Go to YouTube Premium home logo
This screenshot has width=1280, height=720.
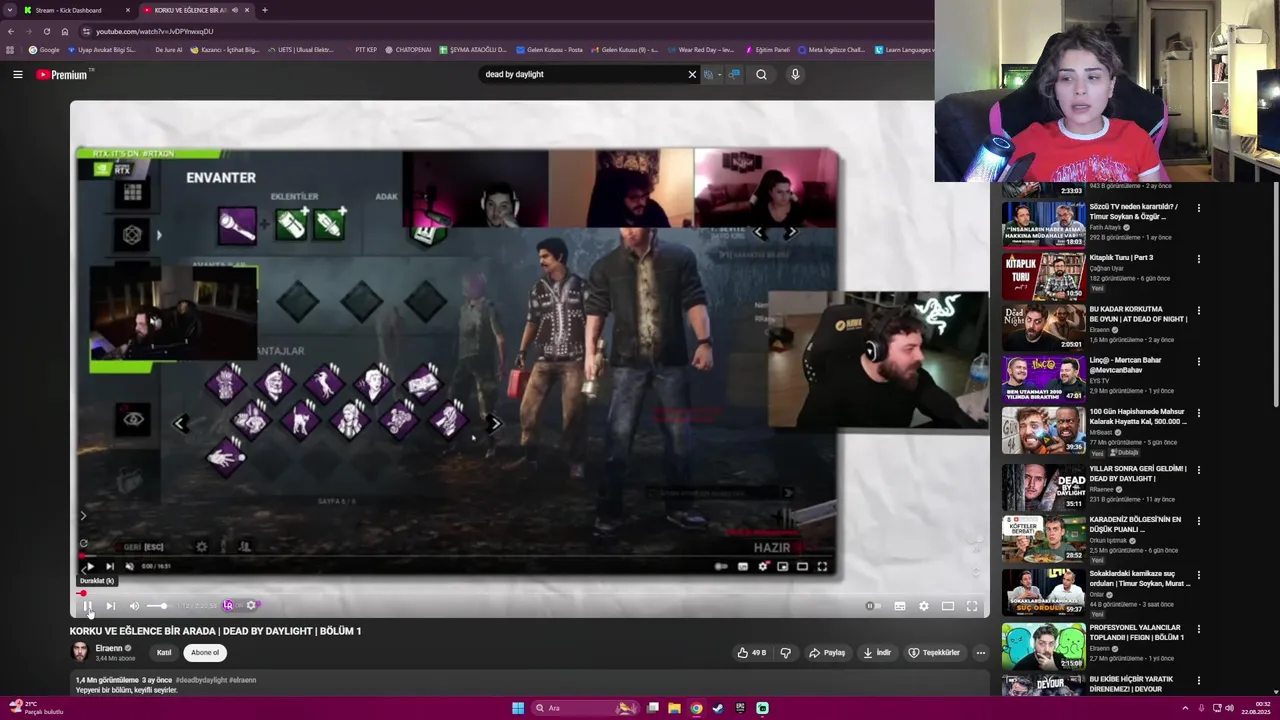coord(64,74)
